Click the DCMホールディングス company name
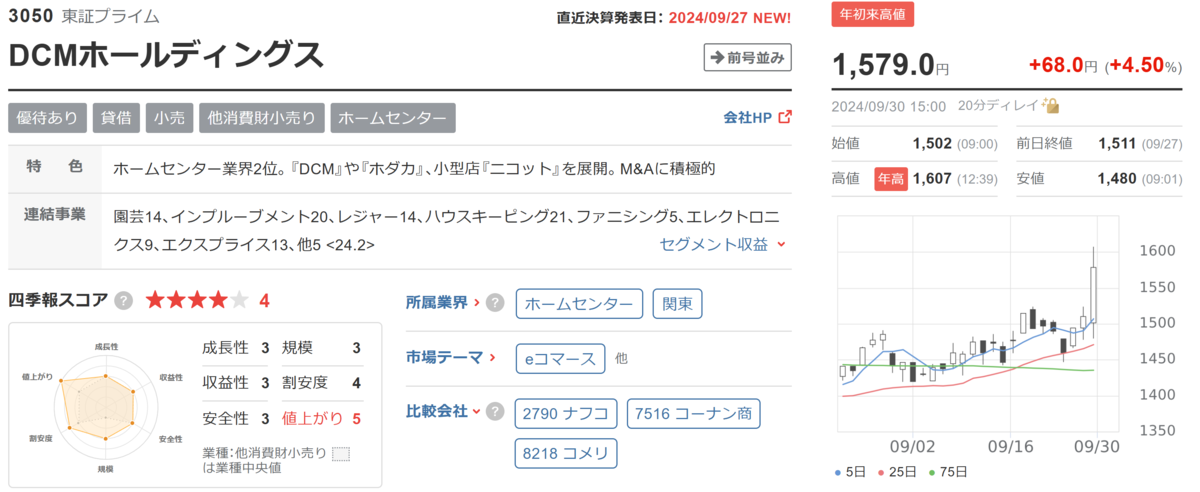Screen dimensions: 1200x492 (x=166, y=56)
